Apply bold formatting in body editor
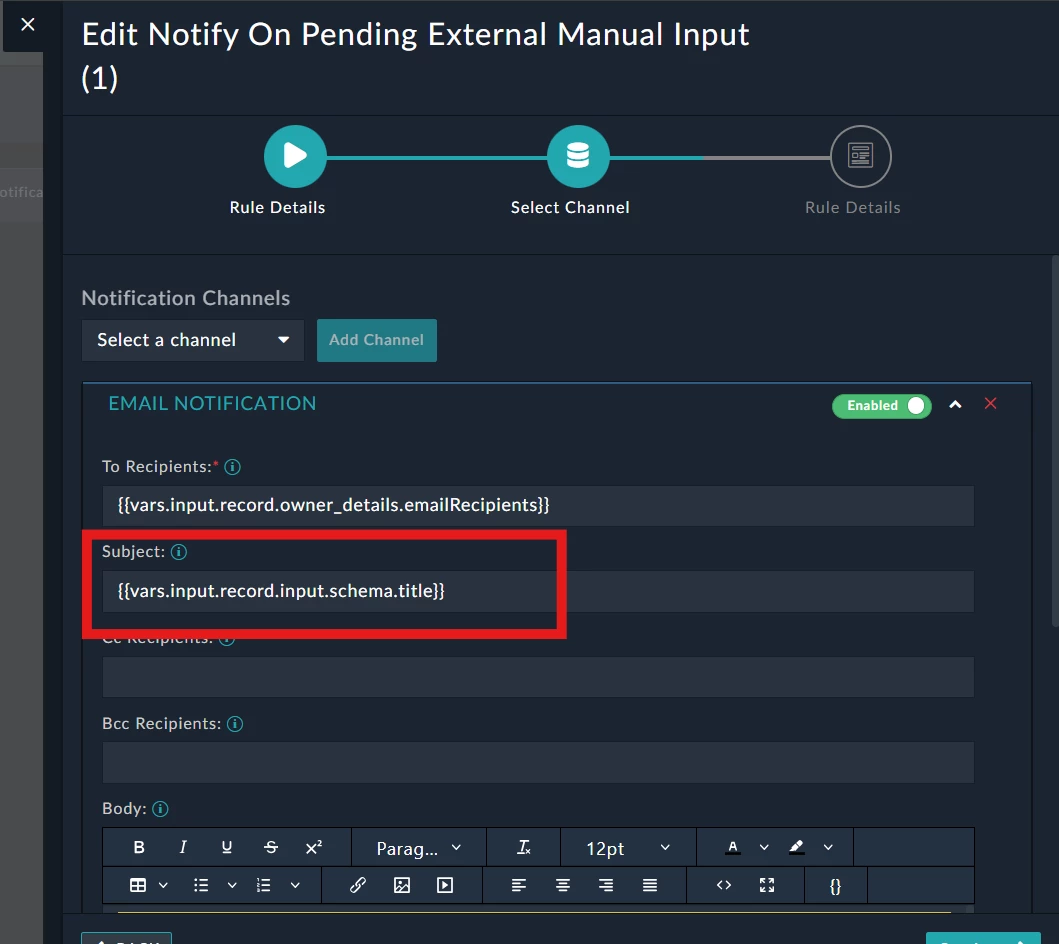The width and height of the screenshot is (1059, 944). point(139,847)
